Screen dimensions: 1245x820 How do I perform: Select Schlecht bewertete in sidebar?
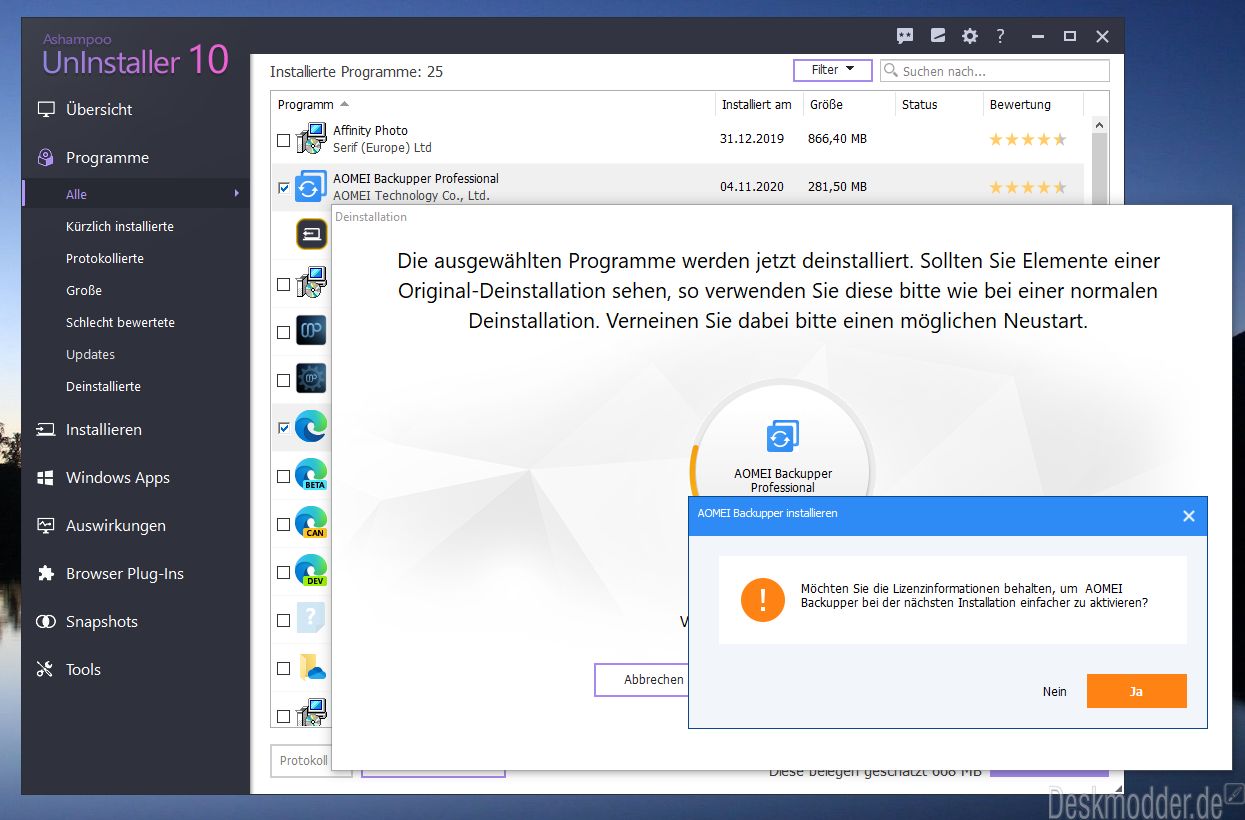point(120,322)
